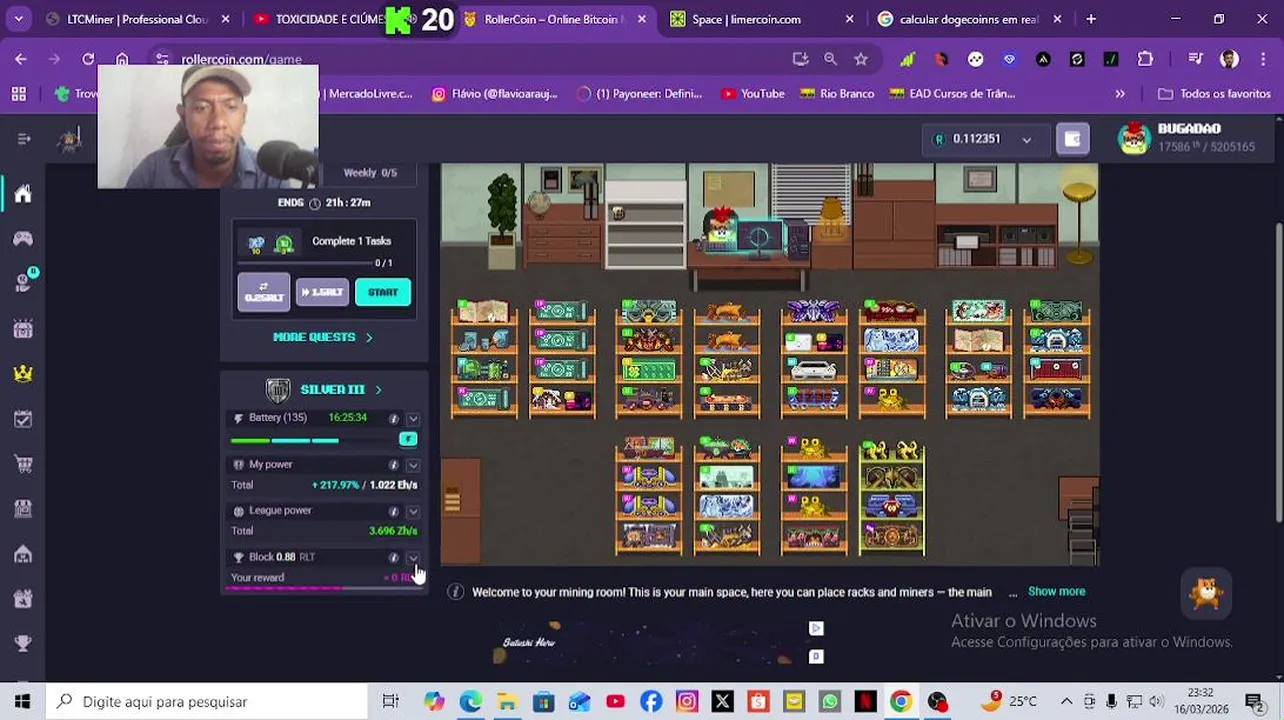Click the MORE QUESTS link
The image size is (1284, 720).
point(322,337)
